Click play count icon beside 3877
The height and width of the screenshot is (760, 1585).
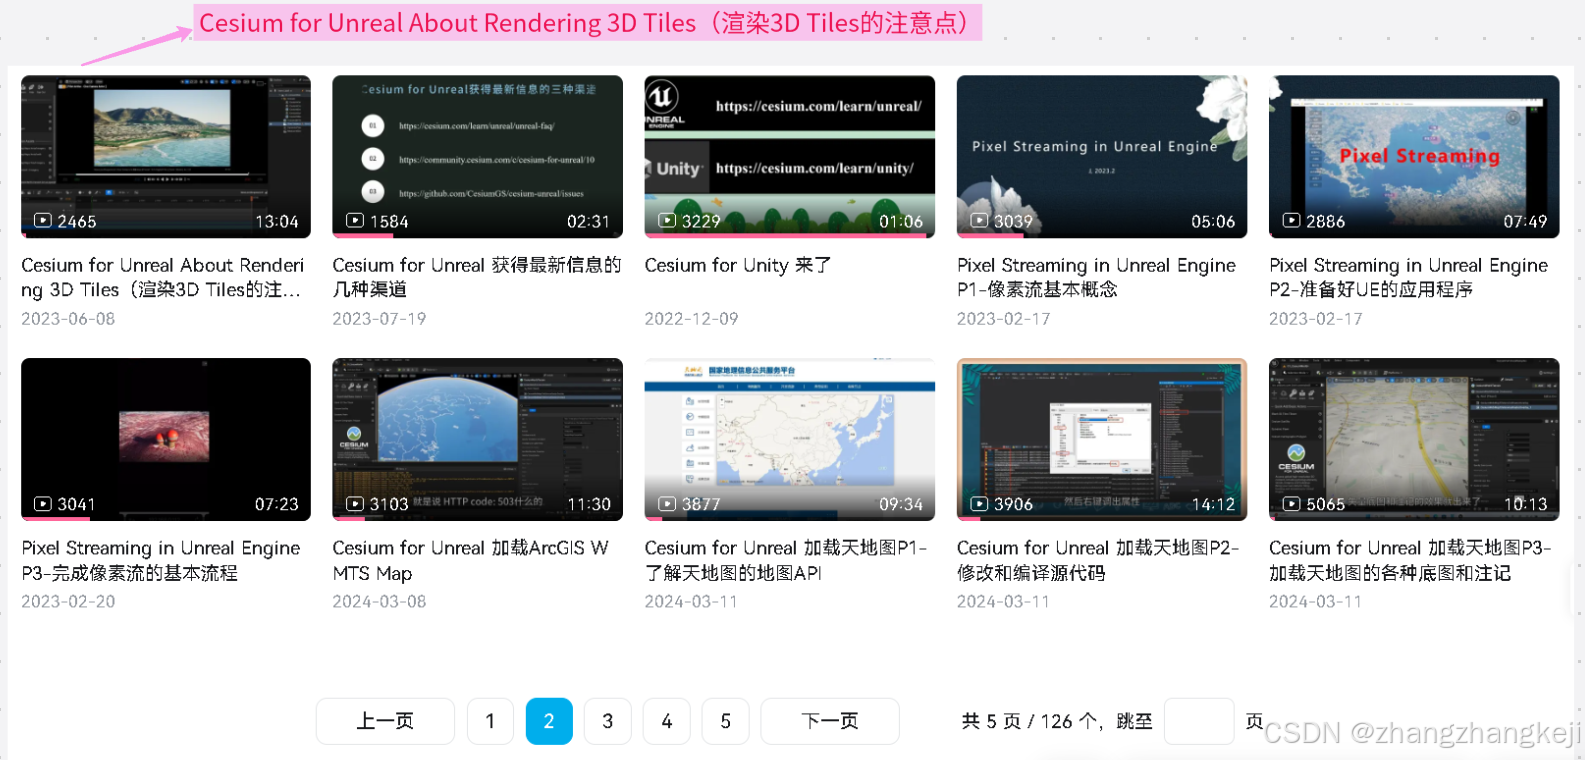667,504
